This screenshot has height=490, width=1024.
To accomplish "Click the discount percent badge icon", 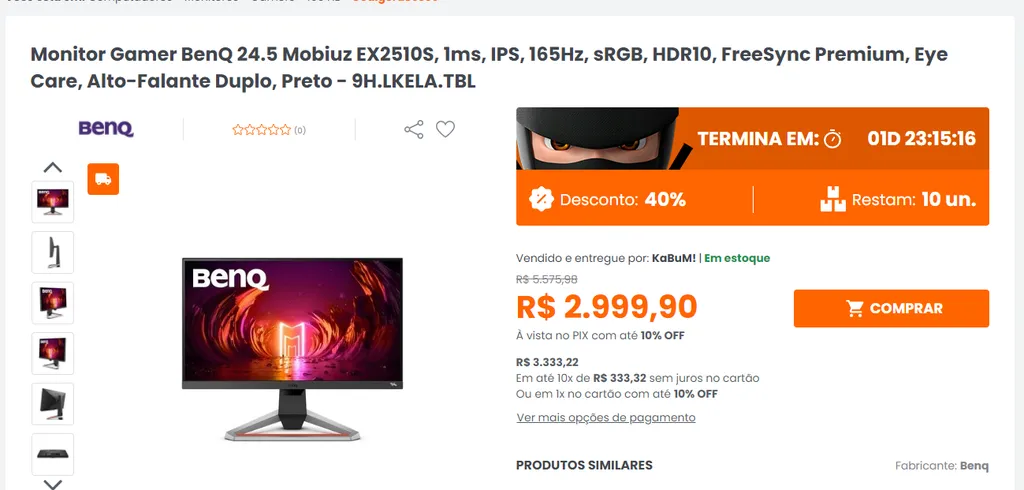I will point(541,199).
